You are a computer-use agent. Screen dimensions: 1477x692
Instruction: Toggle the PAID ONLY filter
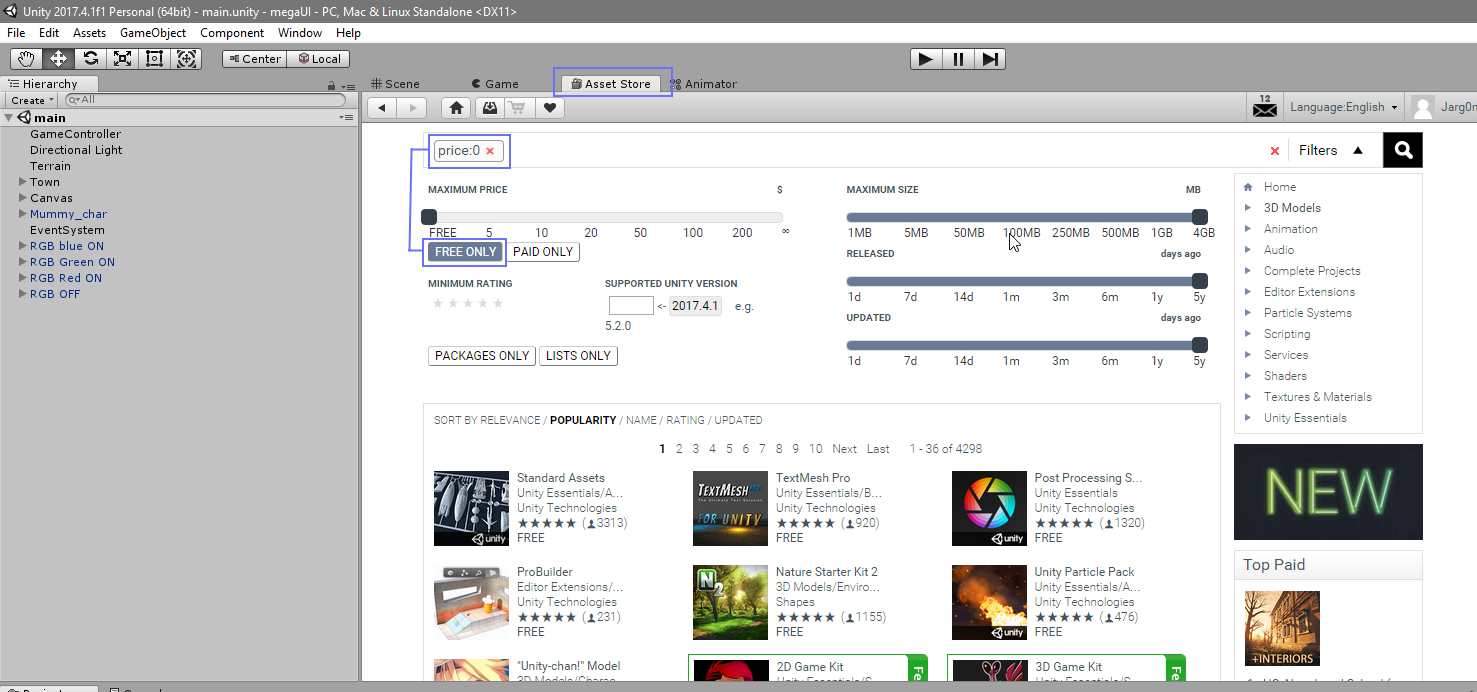click(x=543, y=252)
